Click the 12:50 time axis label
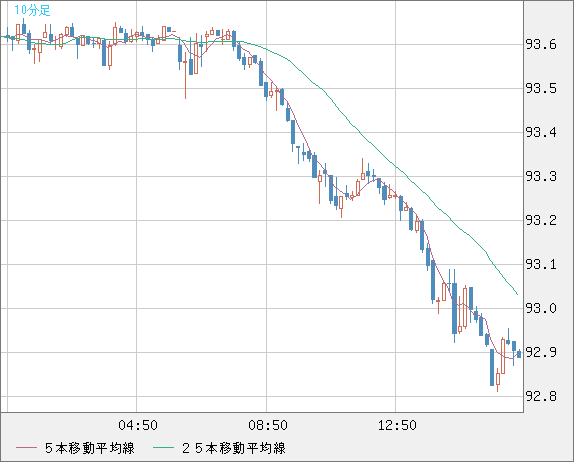Image resolution: width=574 pixels, height=462 pixels. (397, 425)
